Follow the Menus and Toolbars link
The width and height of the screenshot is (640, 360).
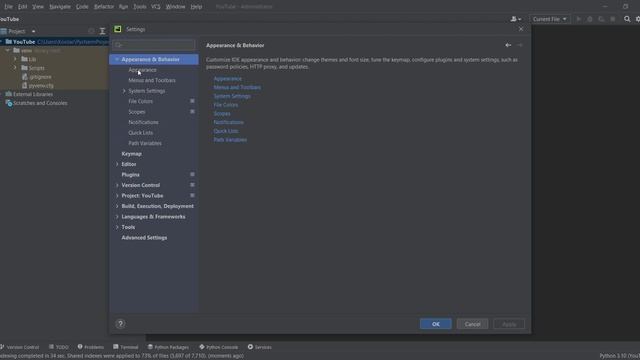(237, 87)
